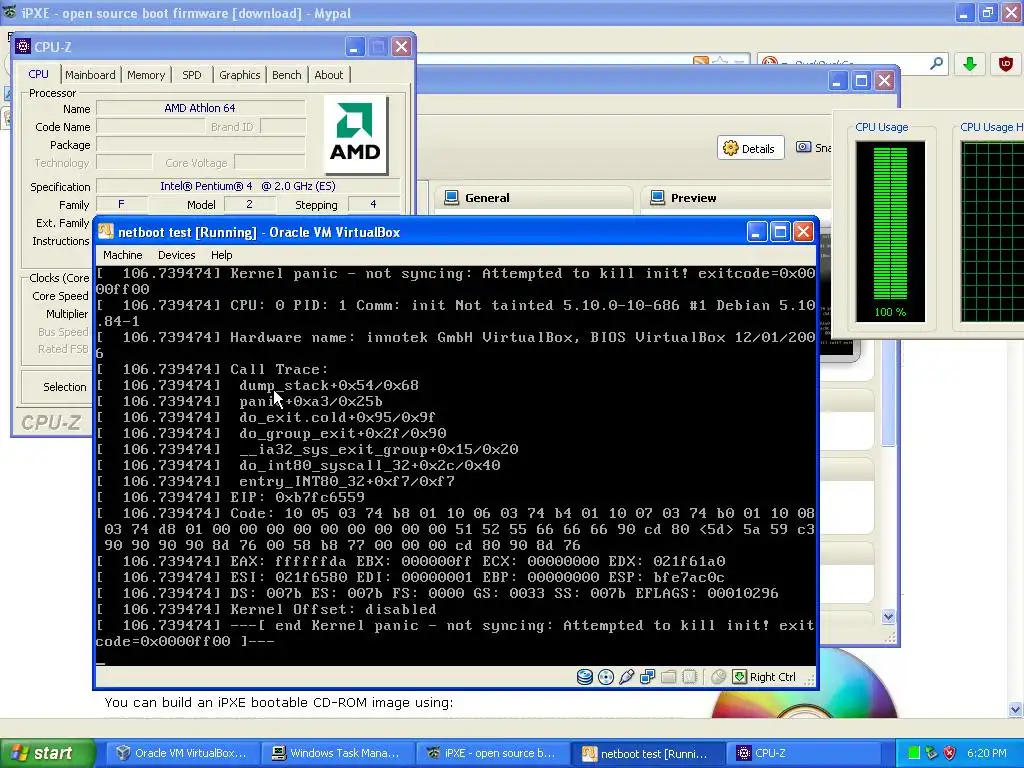Click the CPU Usage History graph in Task Manager
The height and width of the screenshot is (768, 1024).
tap(993, 232)
